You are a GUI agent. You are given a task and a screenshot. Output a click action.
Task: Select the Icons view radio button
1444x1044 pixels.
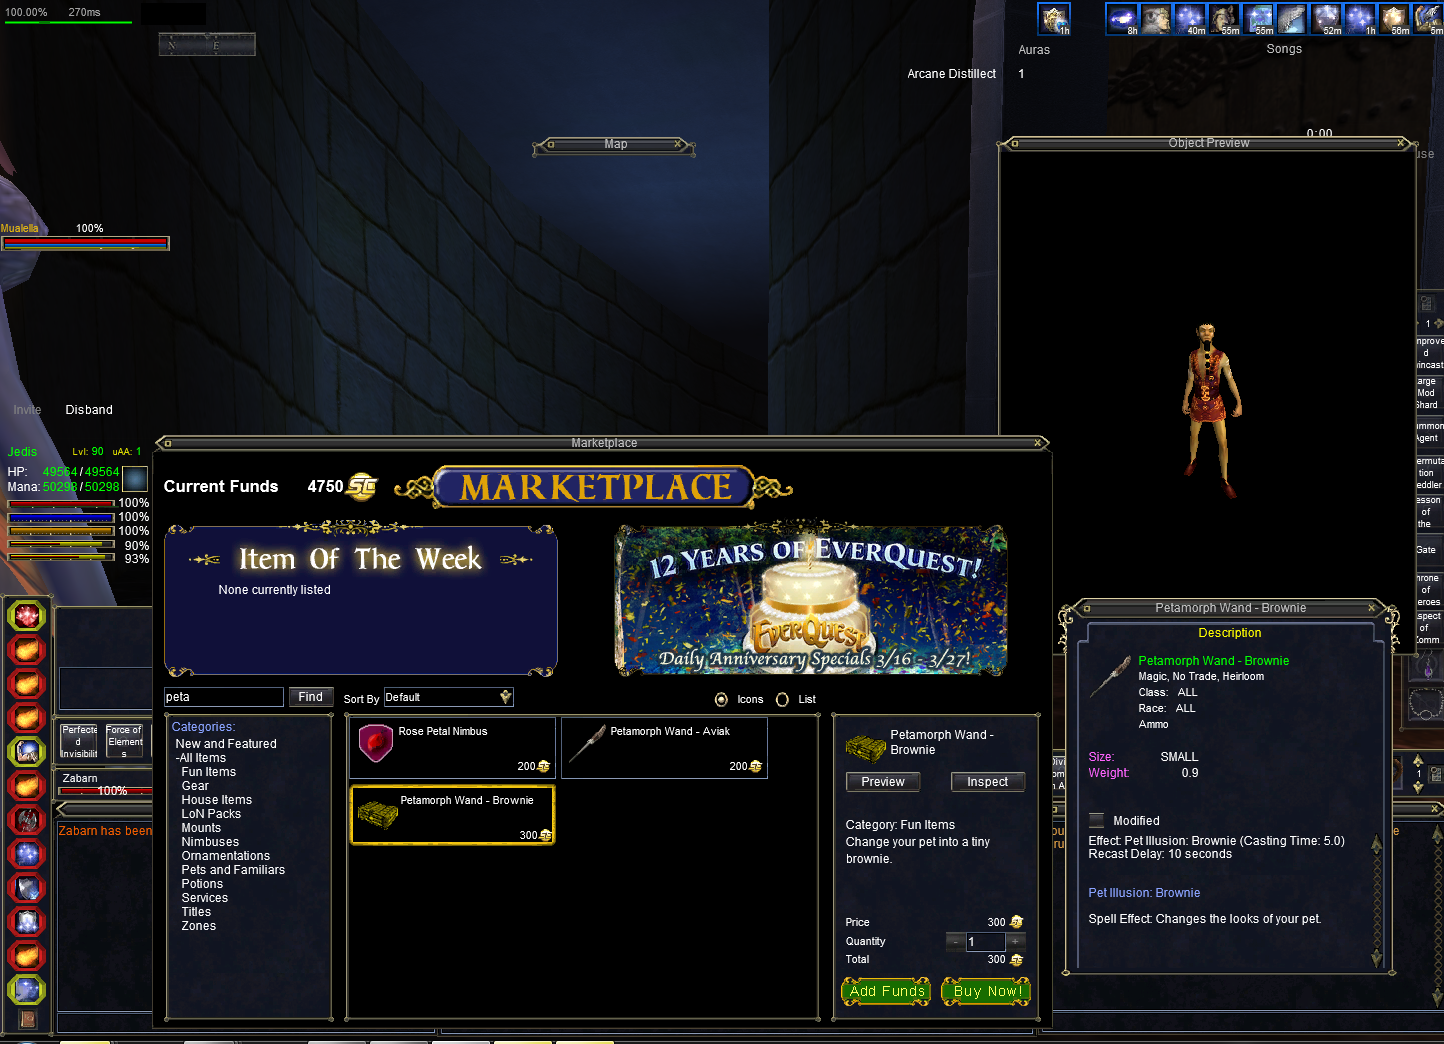point(721,699)
